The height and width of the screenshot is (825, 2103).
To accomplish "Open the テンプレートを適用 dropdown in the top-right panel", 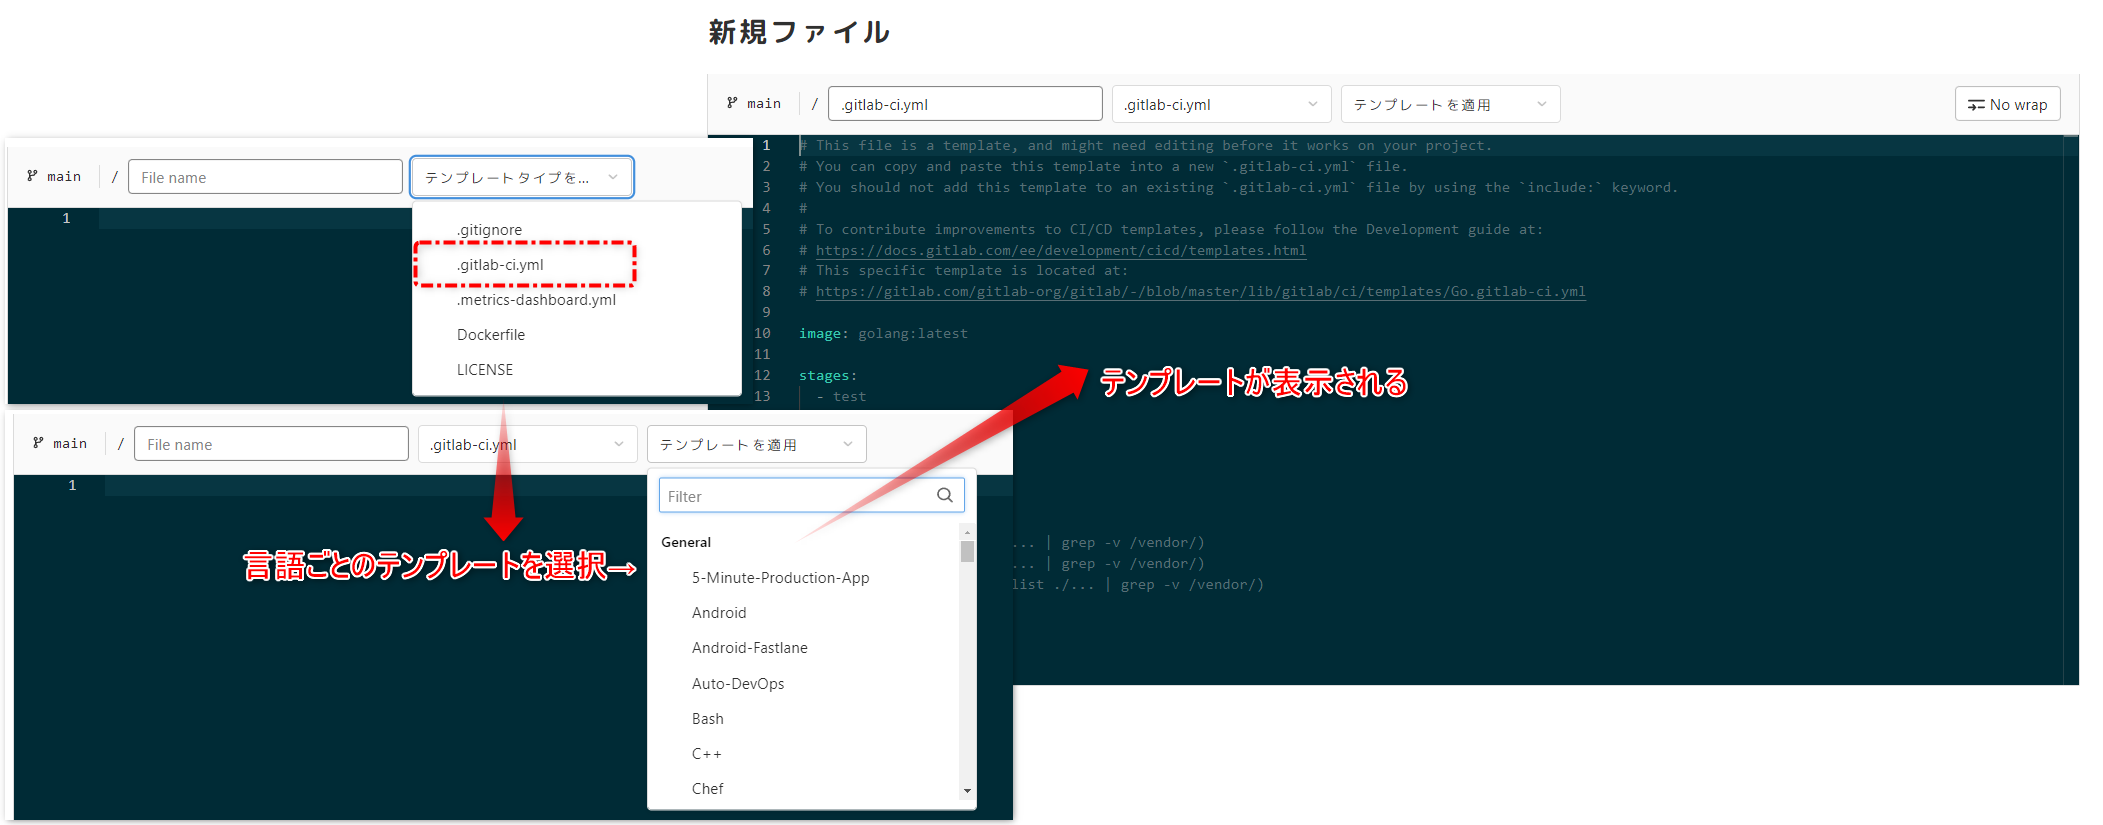I will [1450, 104].
